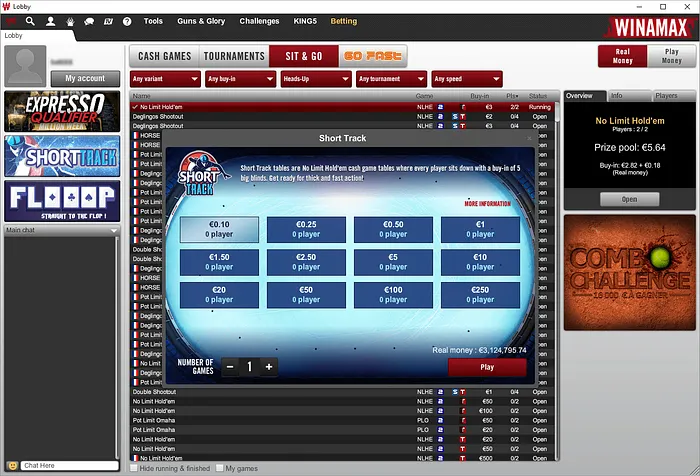
Task: Click the search magnifier icon in toolbar
Action: point(30,20)
